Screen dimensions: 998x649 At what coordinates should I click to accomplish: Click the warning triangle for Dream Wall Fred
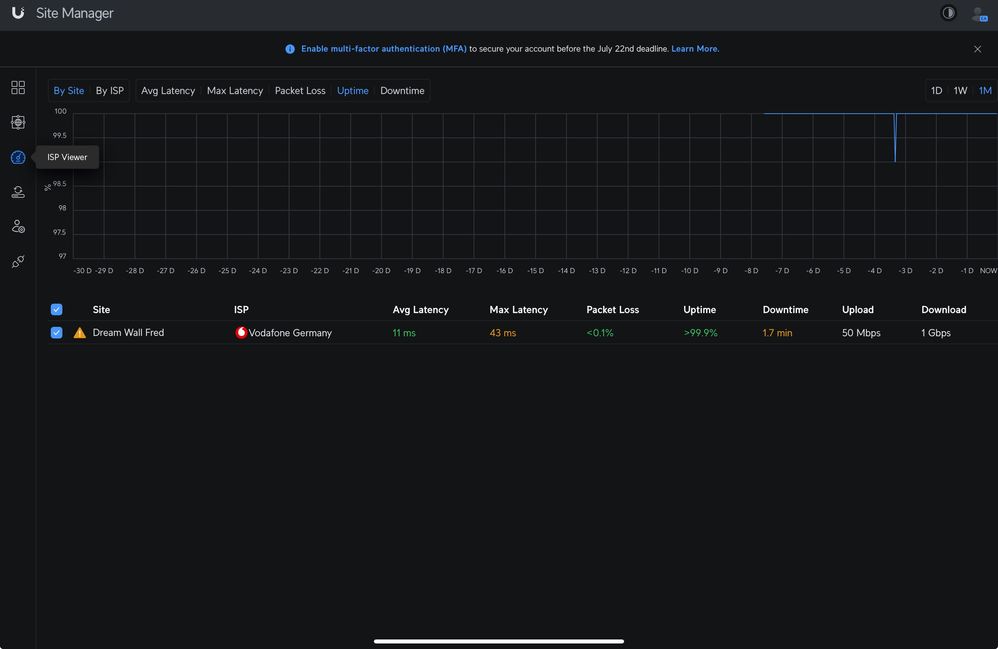pos(80,333)
